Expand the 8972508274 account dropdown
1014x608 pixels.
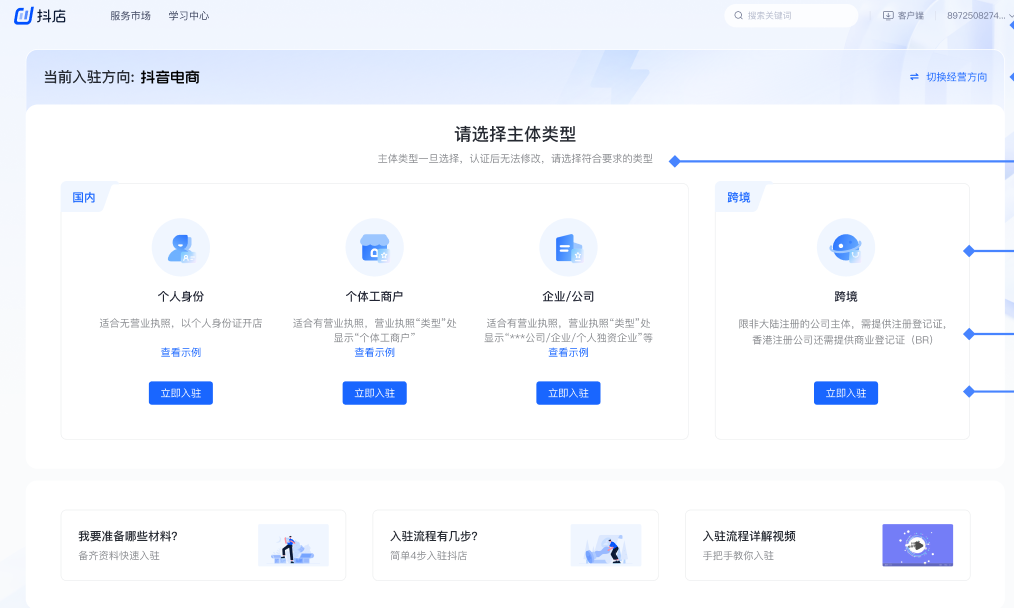[979, 16]
